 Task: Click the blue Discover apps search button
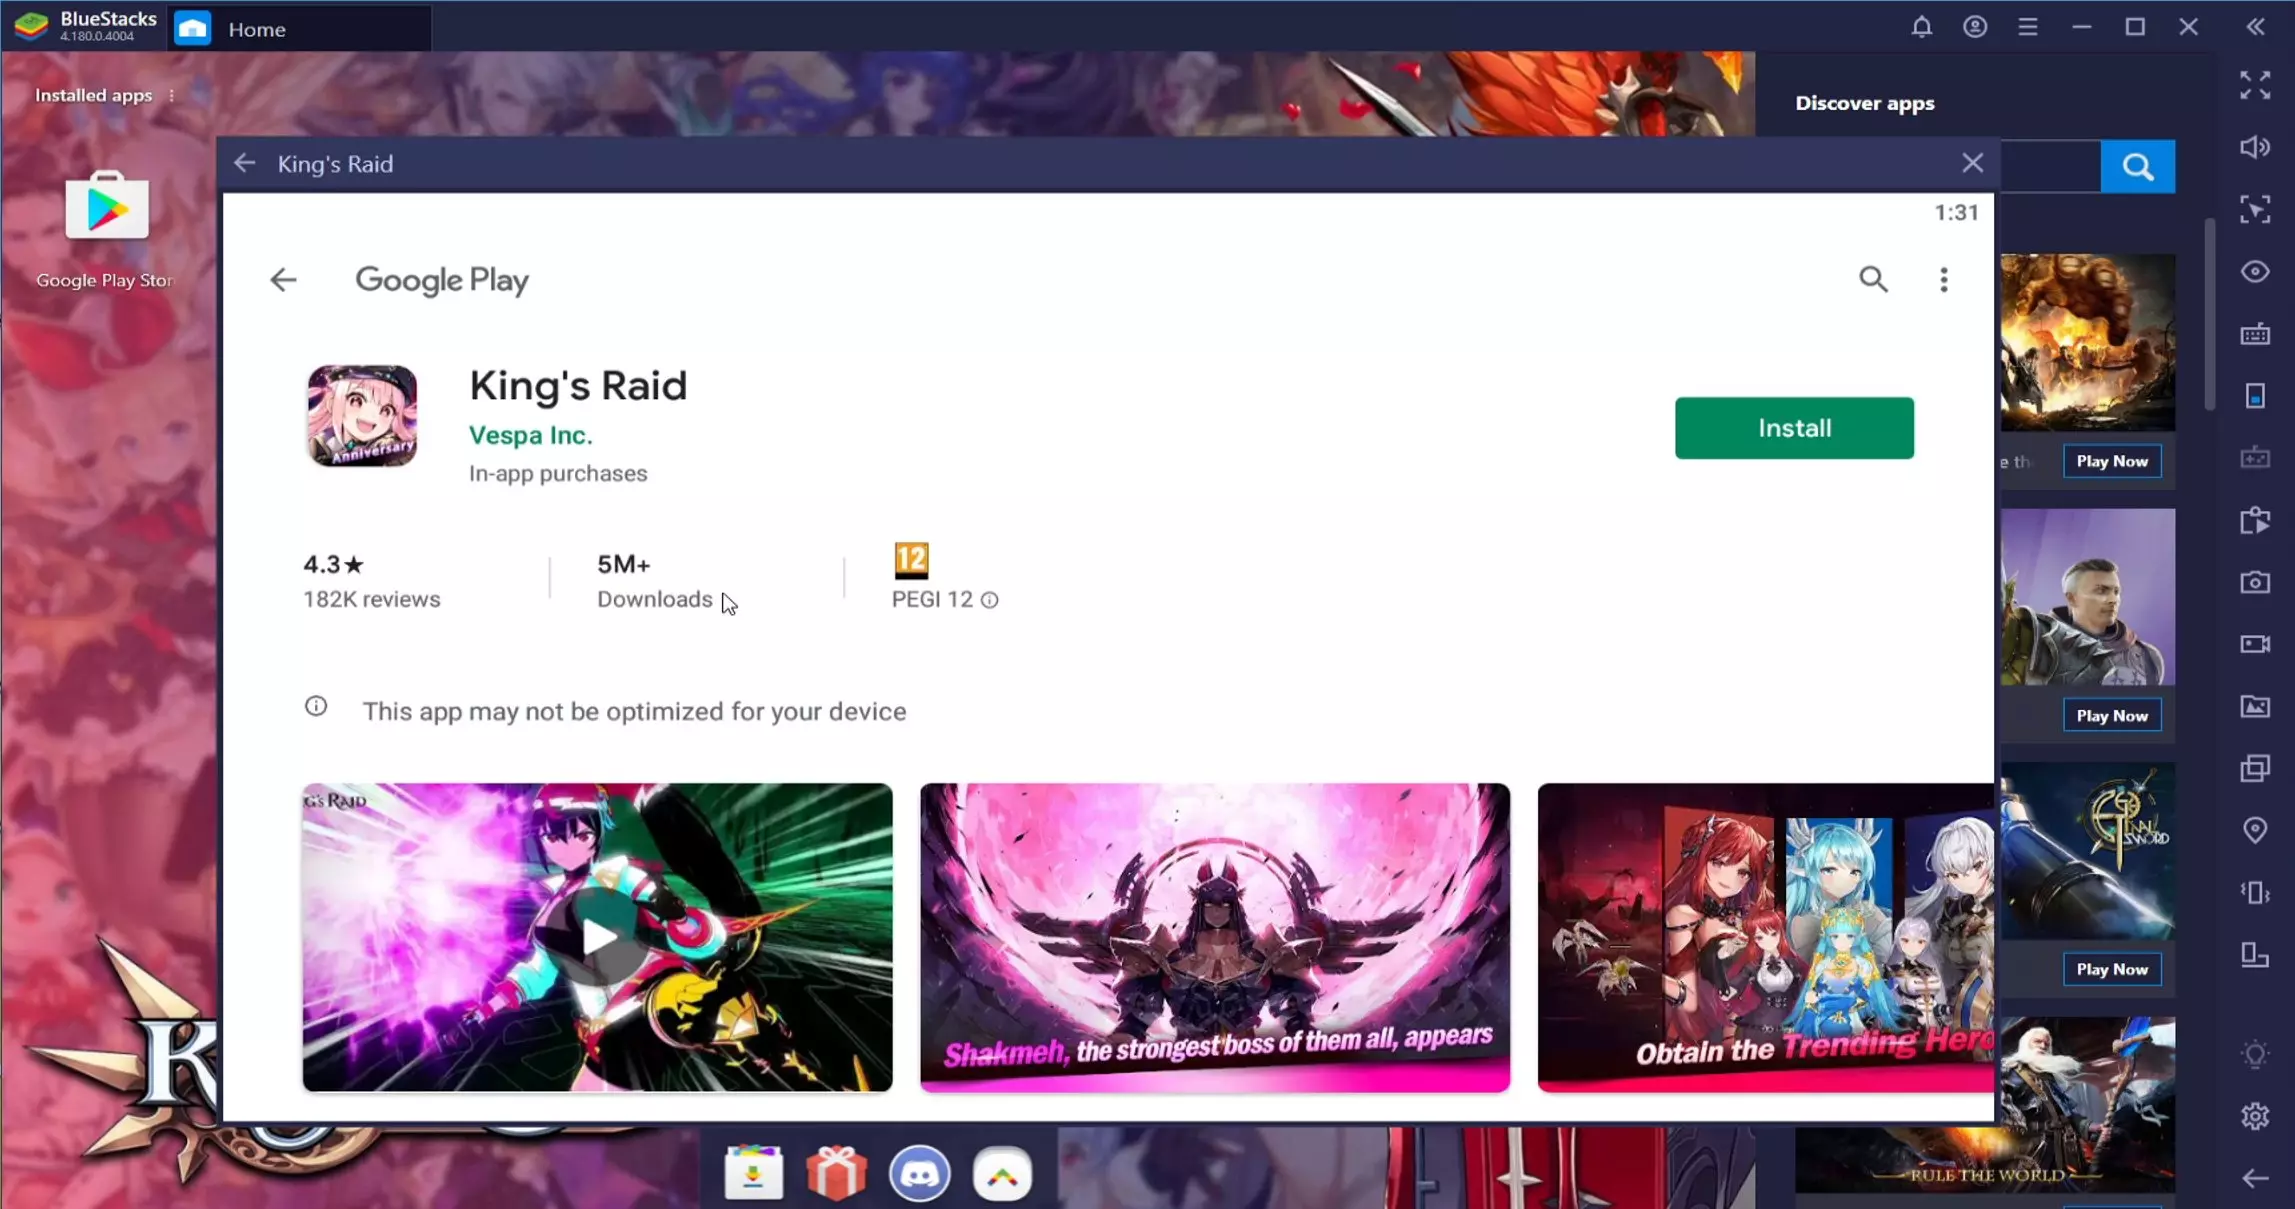coord(2137,167)
